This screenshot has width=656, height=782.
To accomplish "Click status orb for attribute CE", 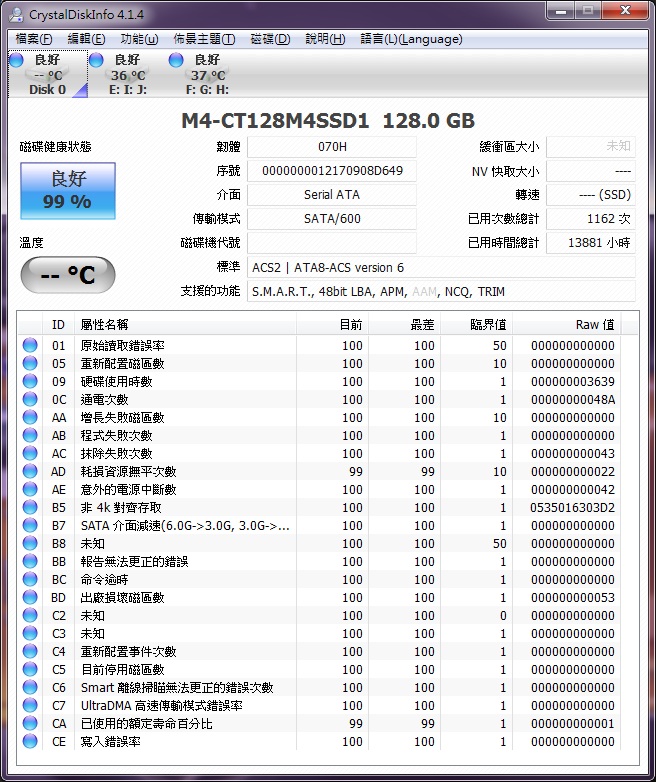I will (x=30, y=741).
